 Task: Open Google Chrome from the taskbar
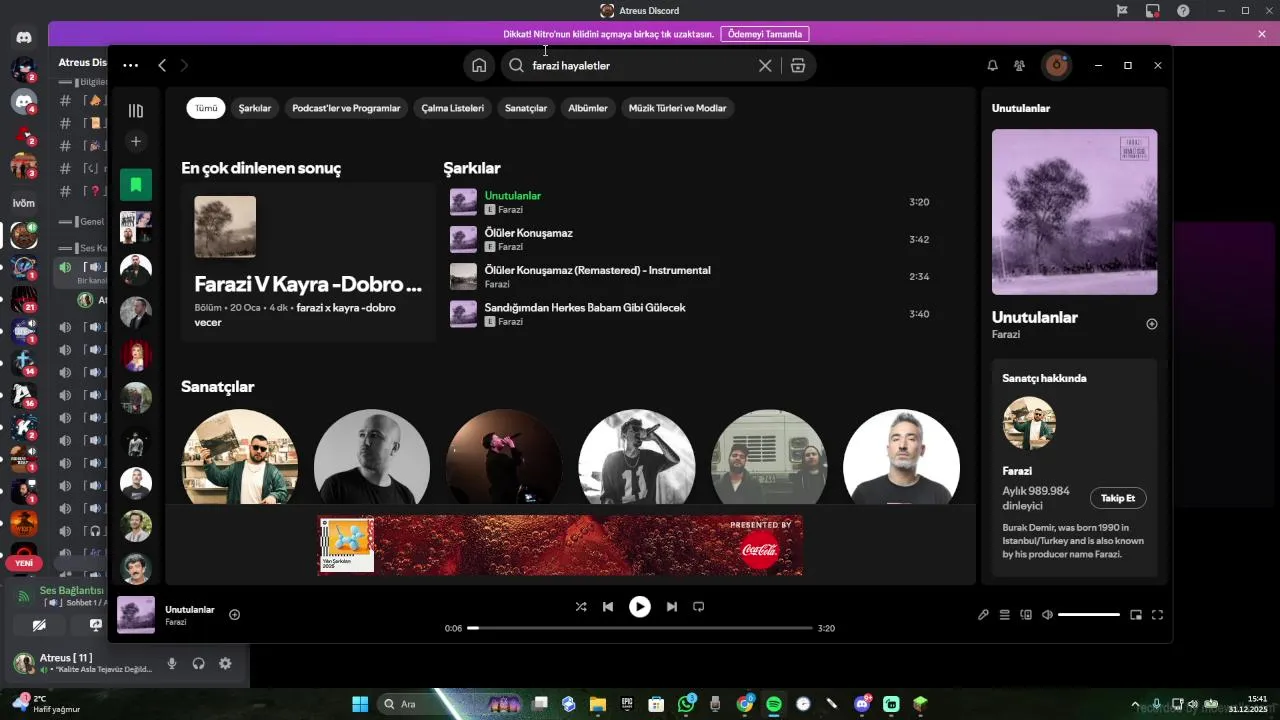745,704
